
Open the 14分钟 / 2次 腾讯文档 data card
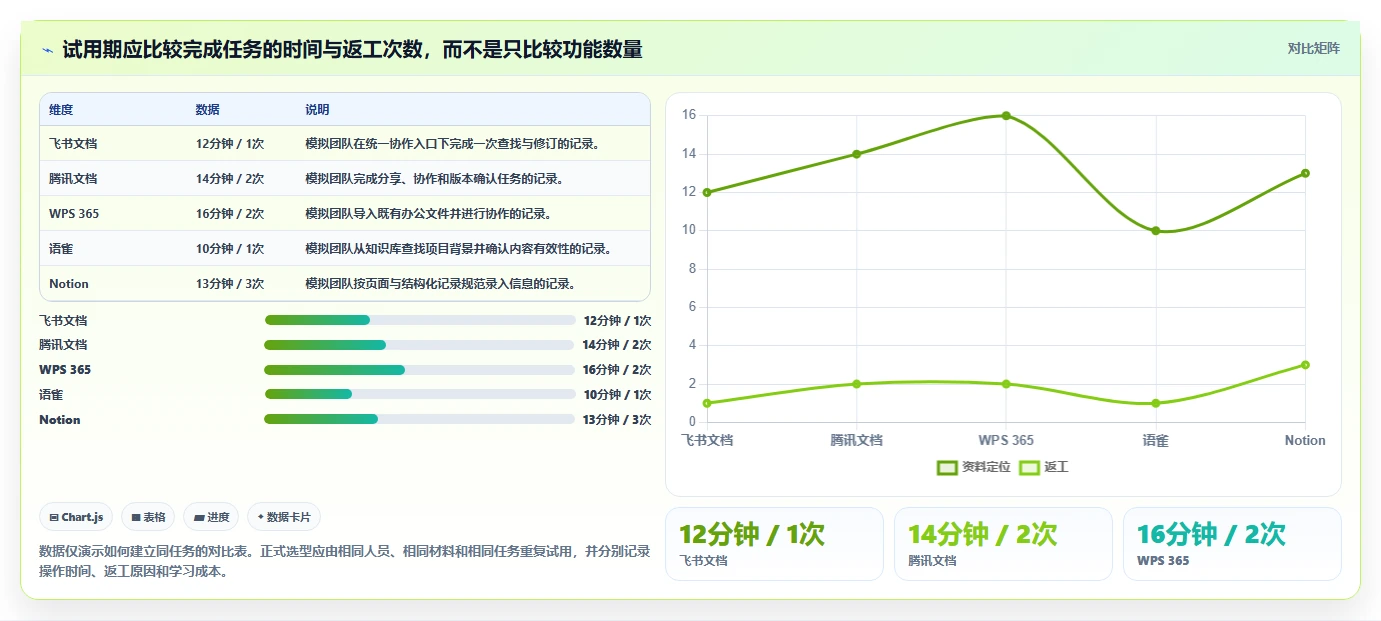pyautogui.click(x=1003, y=544)
